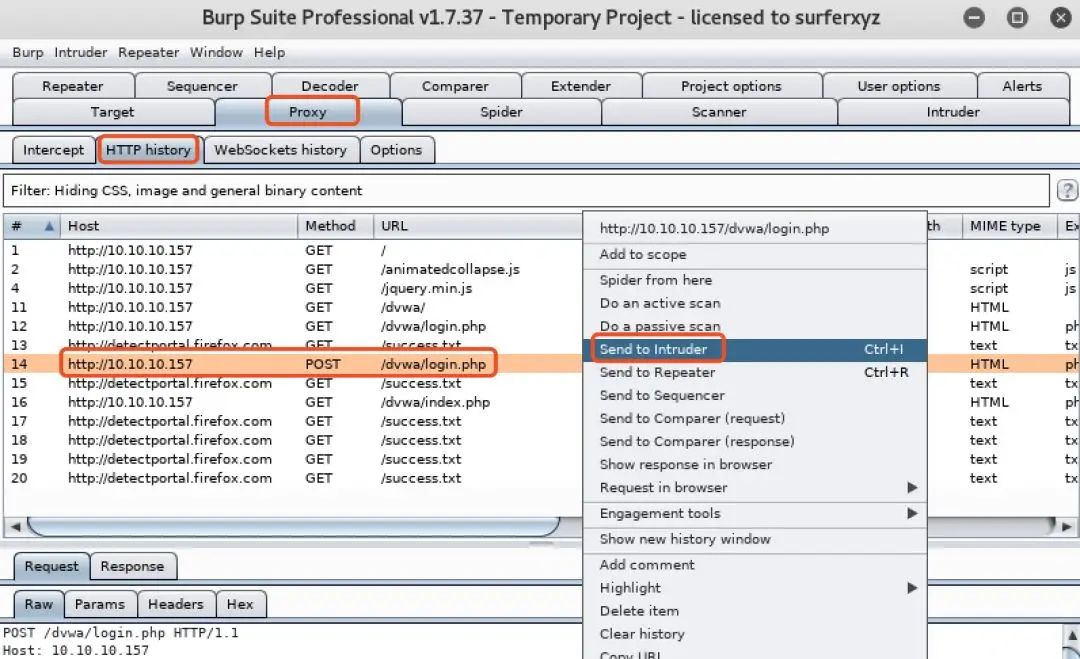1080x659 pixels.
Task: Choose Send to Repeater in context menu
Action: (x=754, y=373)
